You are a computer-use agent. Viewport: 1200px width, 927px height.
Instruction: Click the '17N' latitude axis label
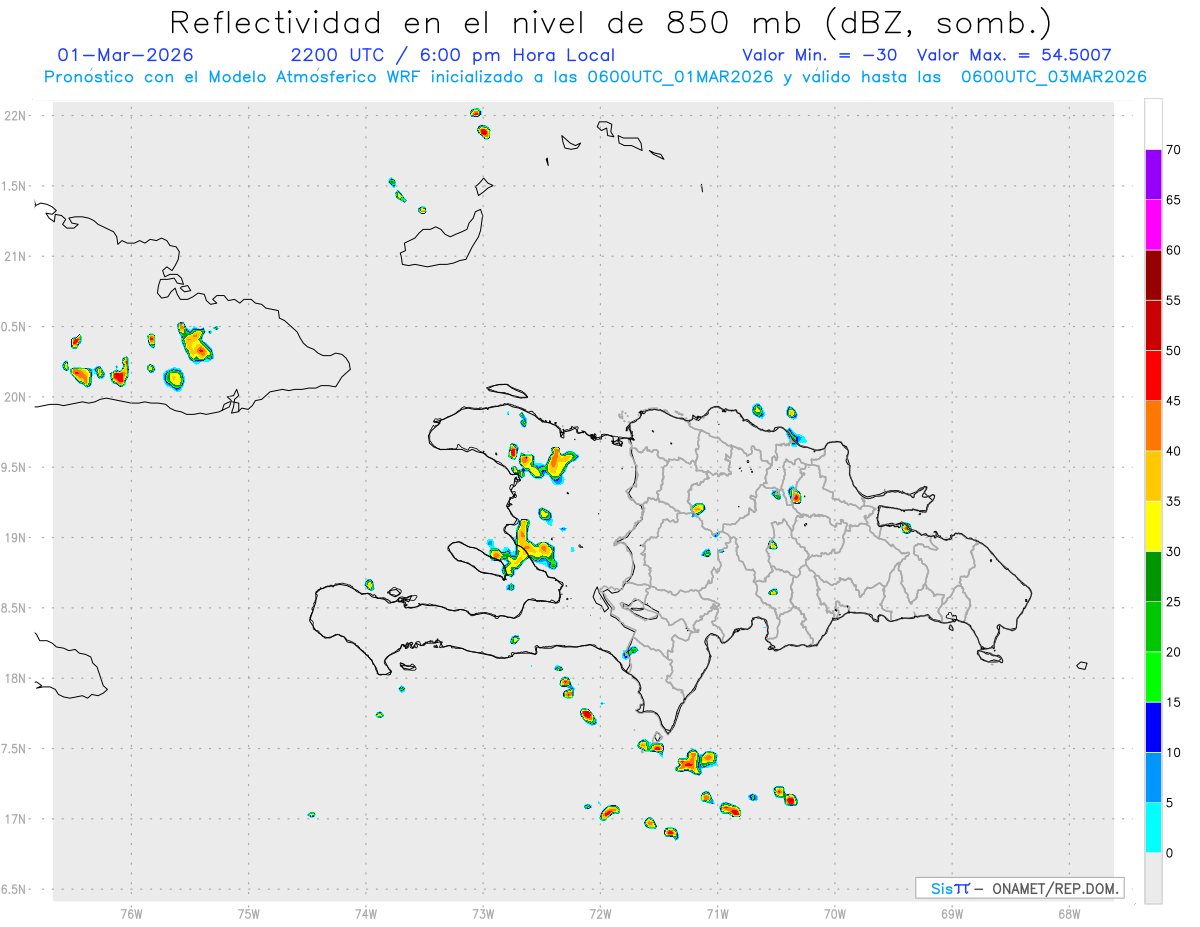coord(17,819)
